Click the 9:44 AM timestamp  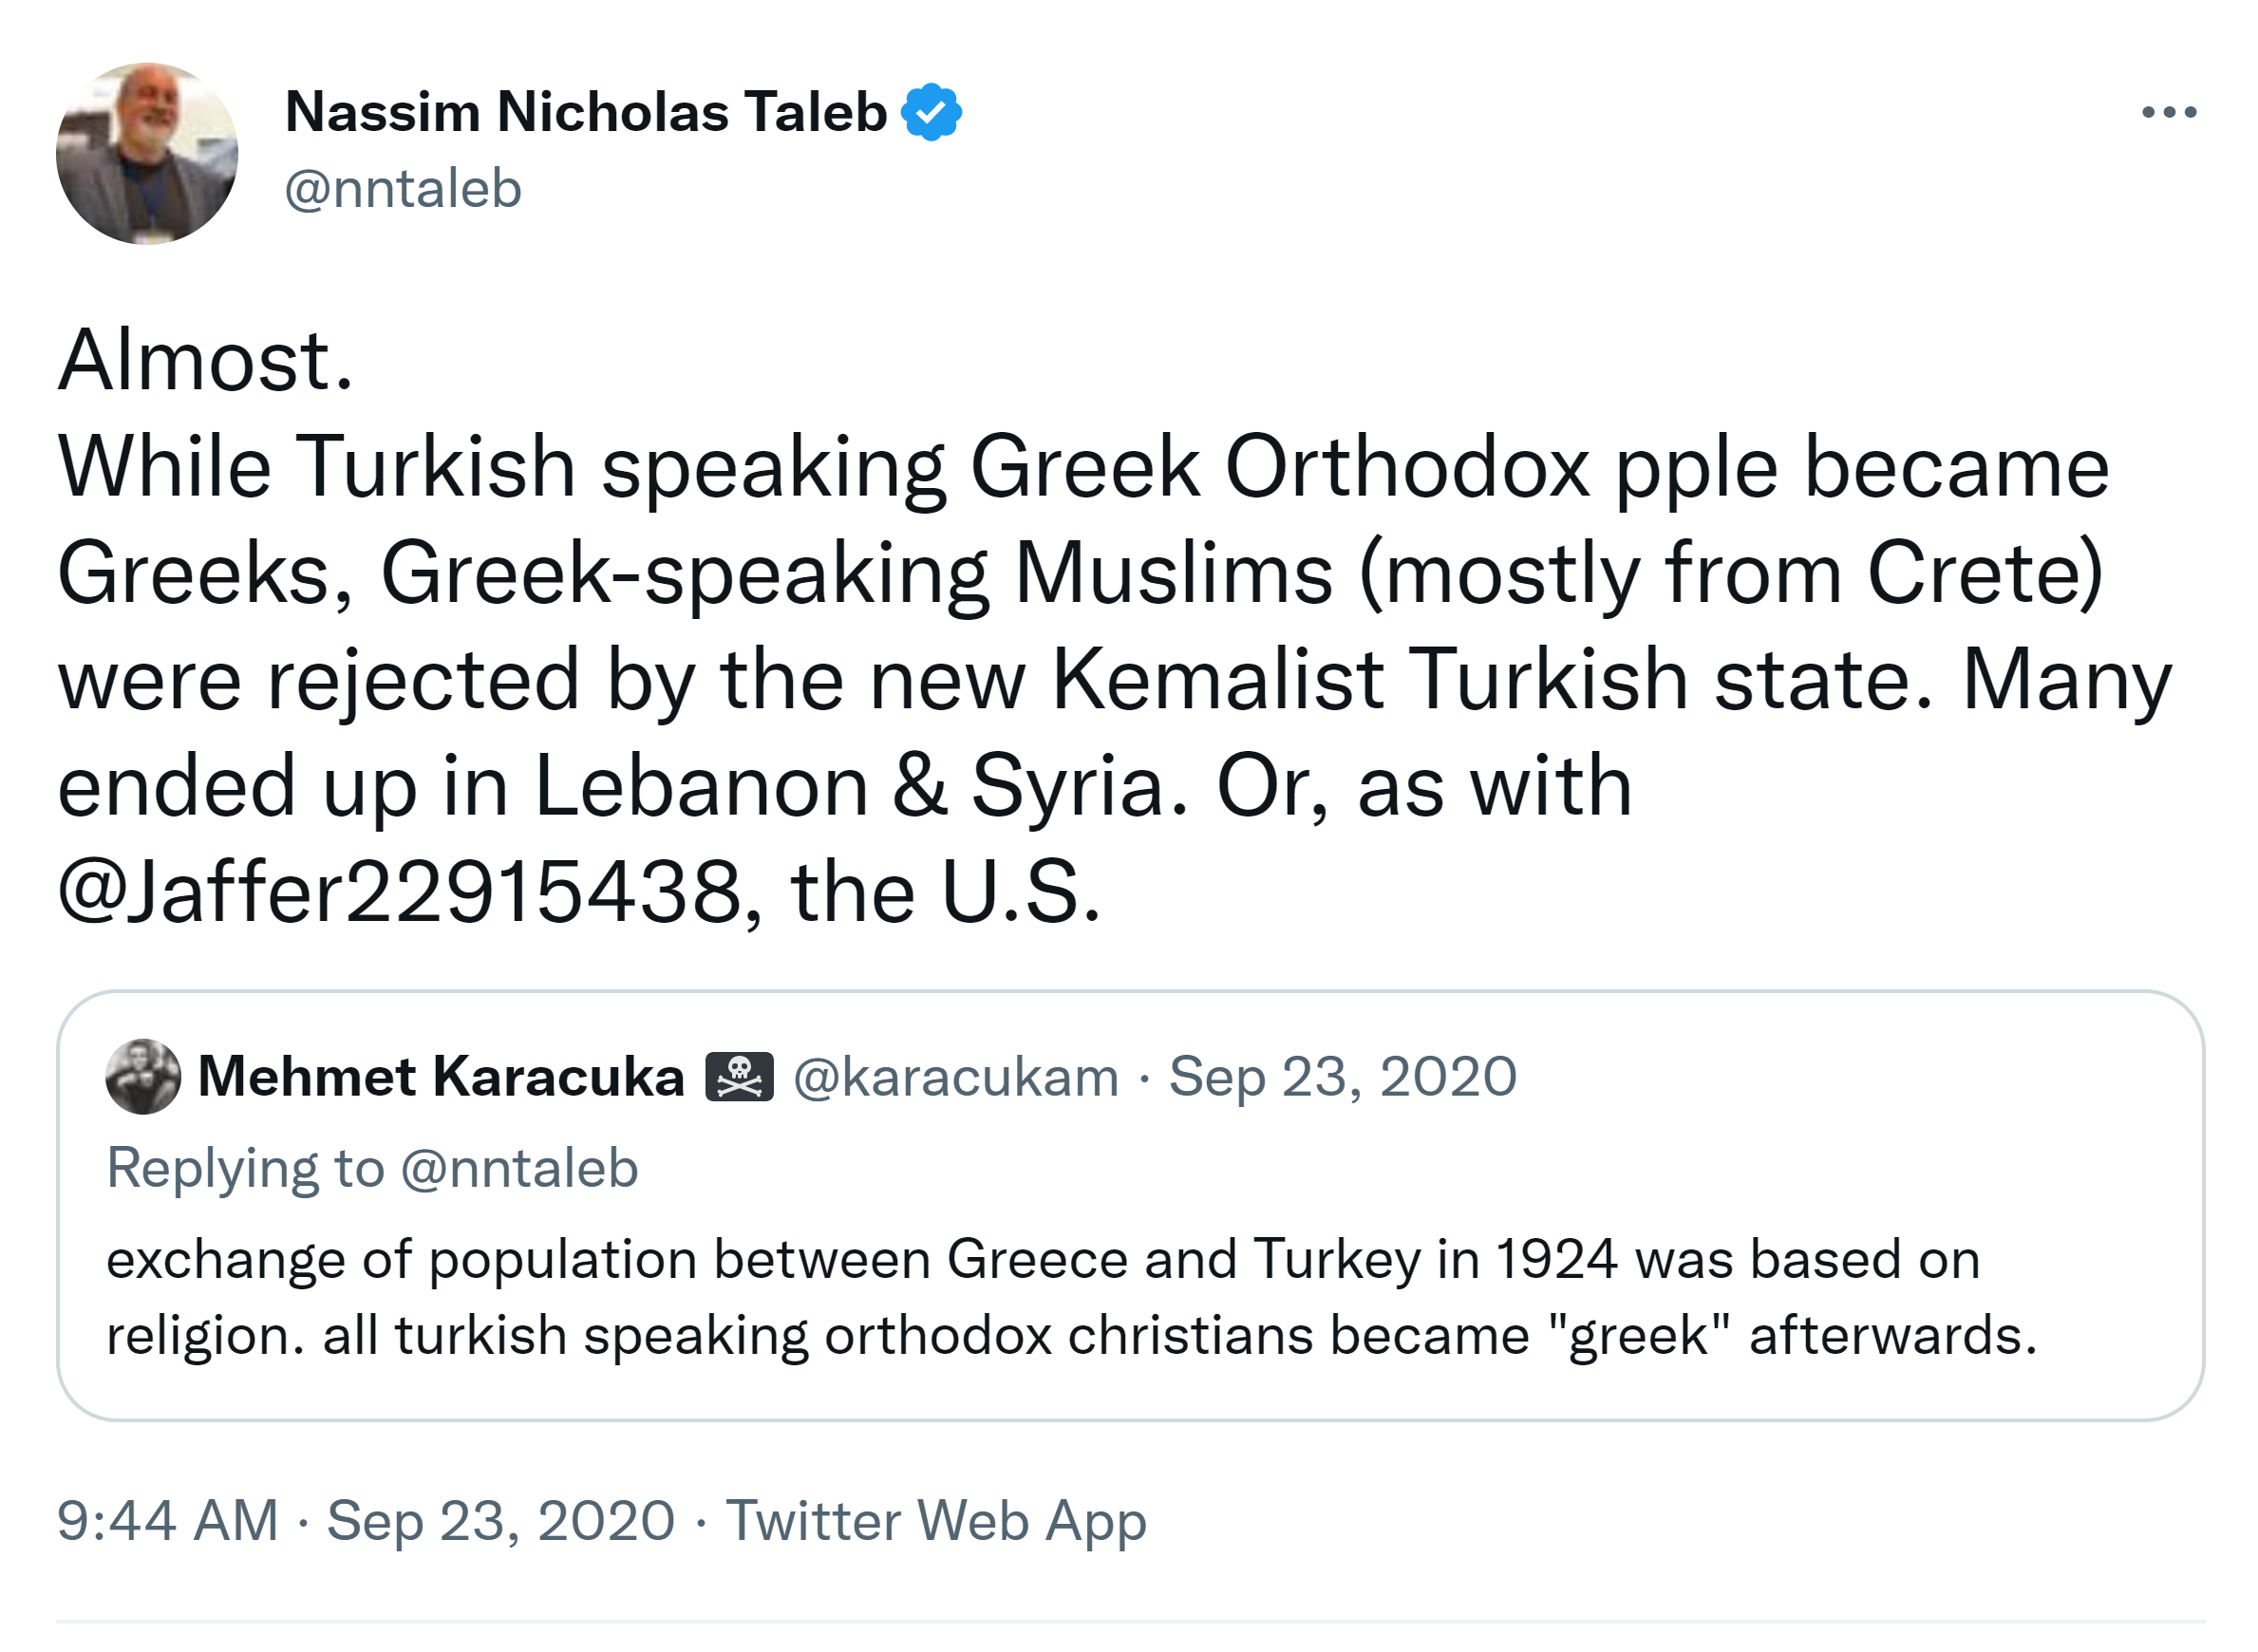pyautogui.click(x=167, y=1521)
